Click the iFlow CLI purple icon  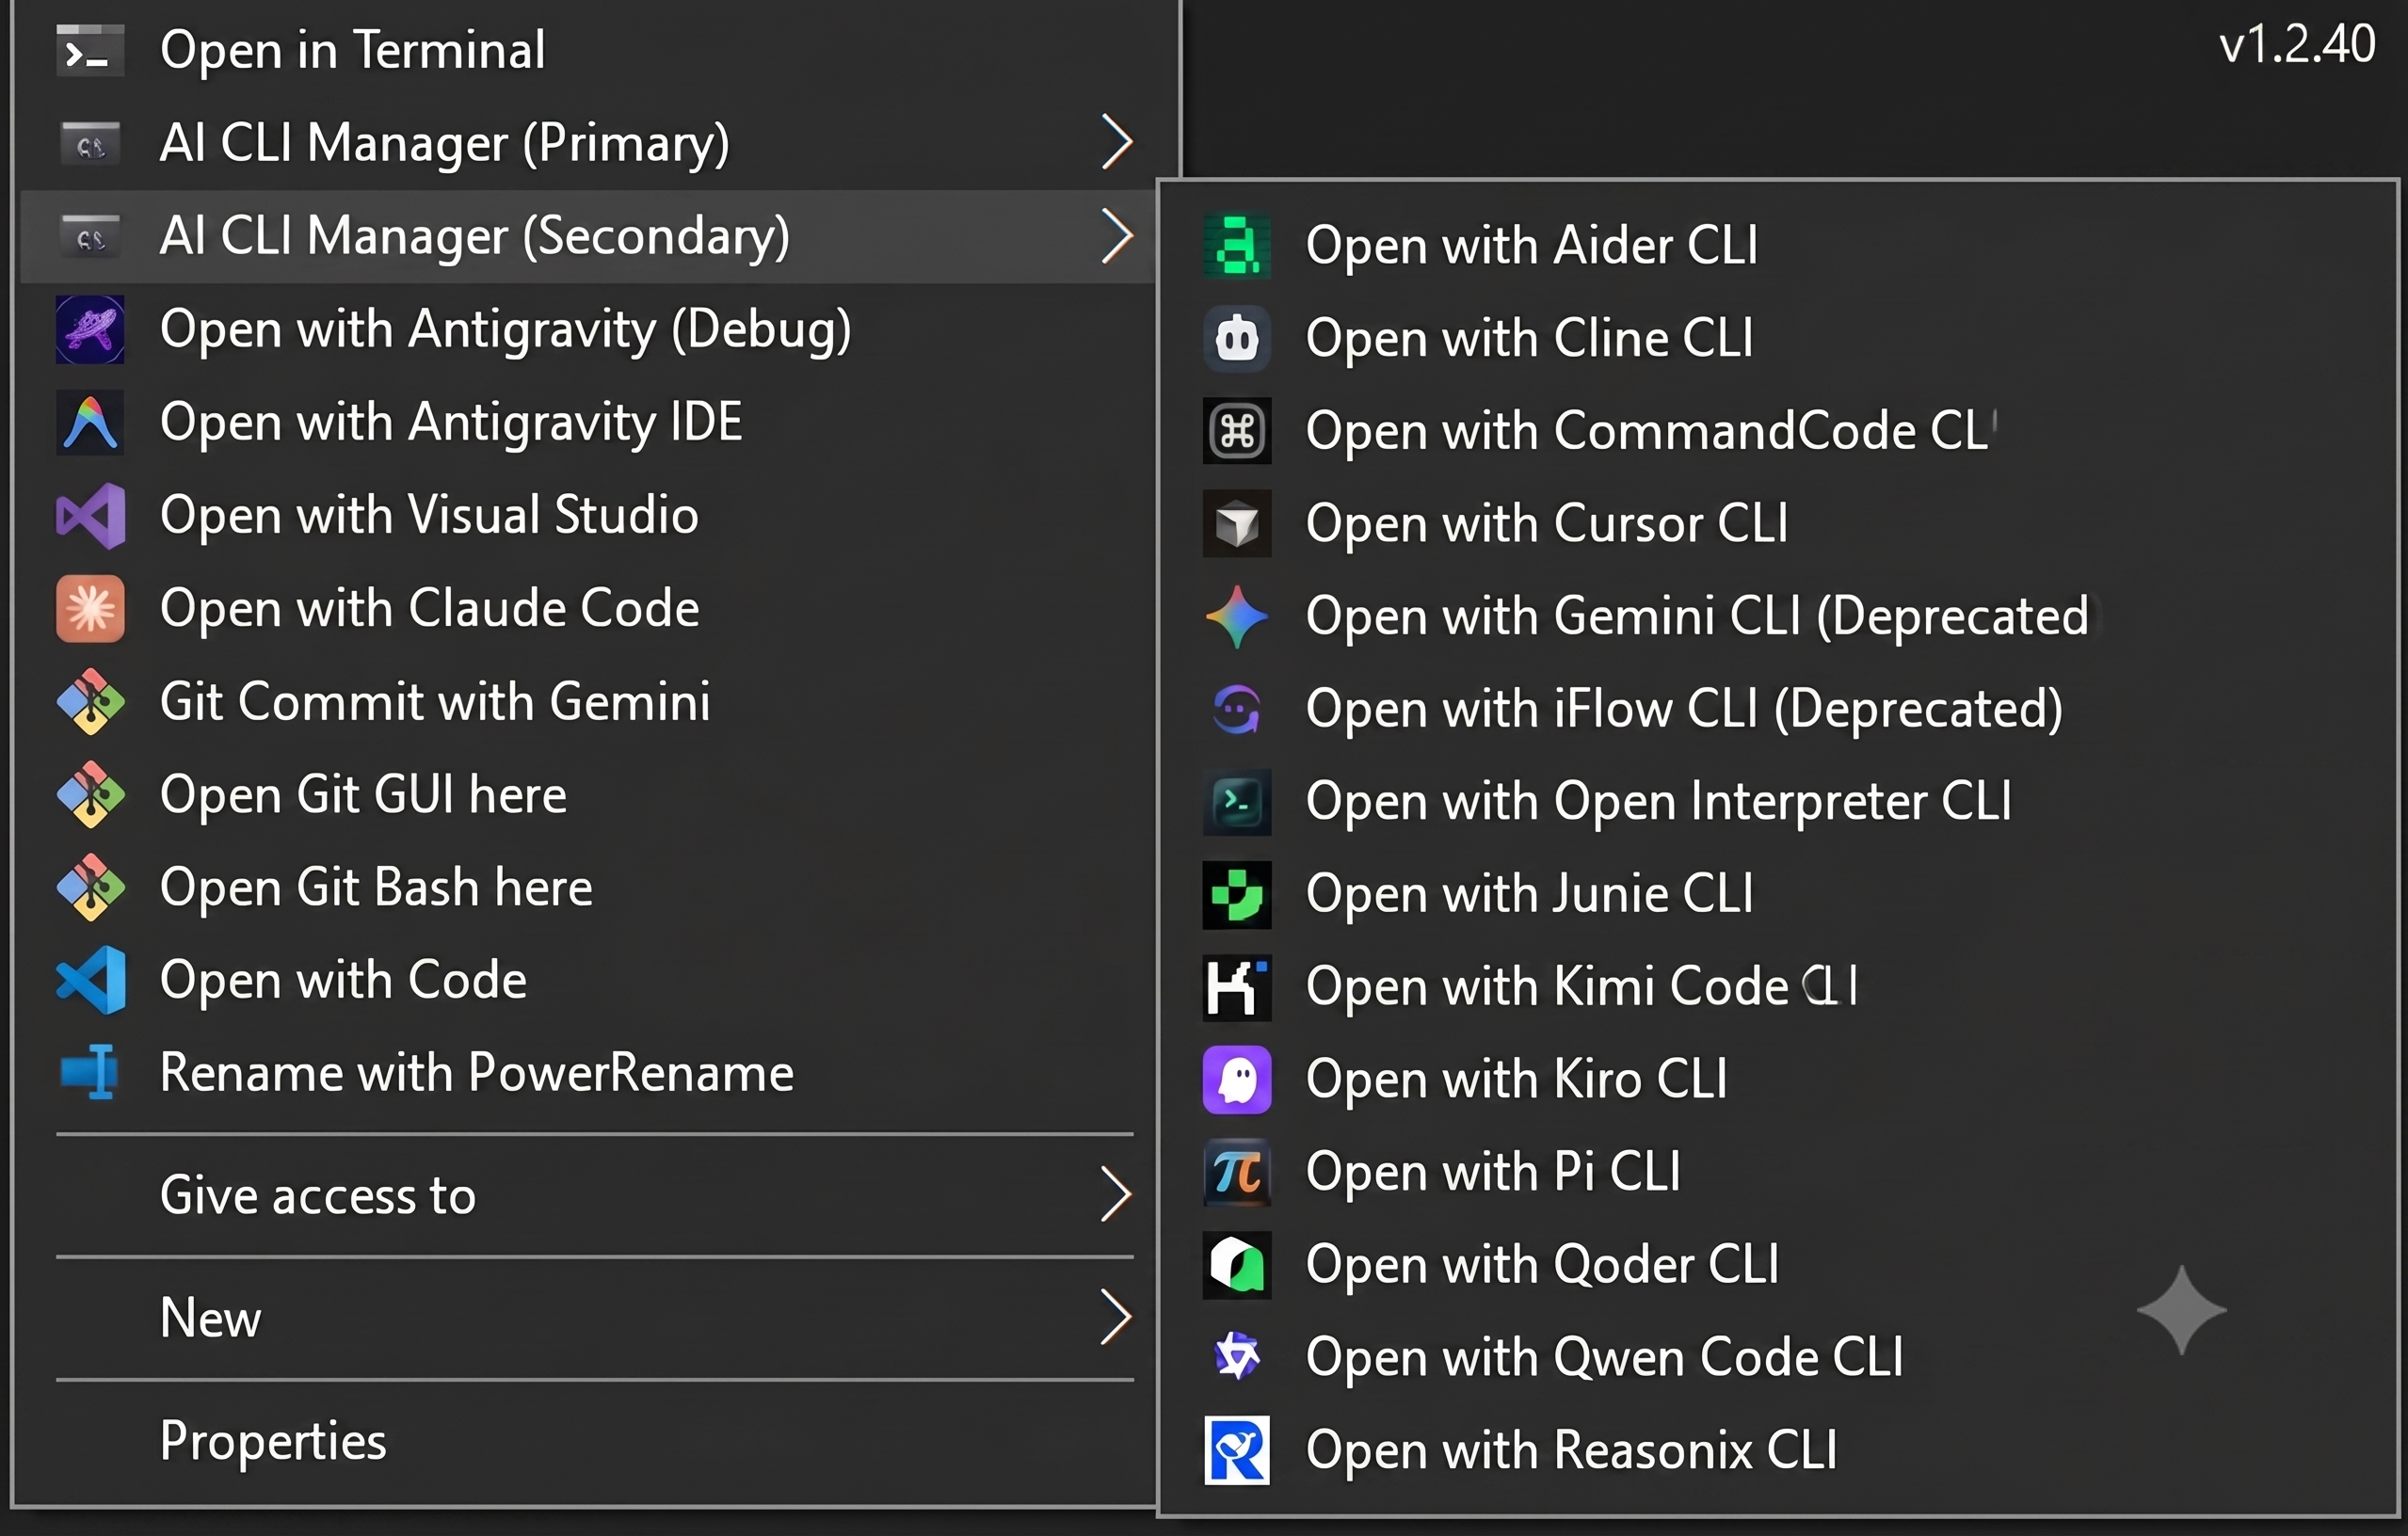click(x=1237, y=709)
